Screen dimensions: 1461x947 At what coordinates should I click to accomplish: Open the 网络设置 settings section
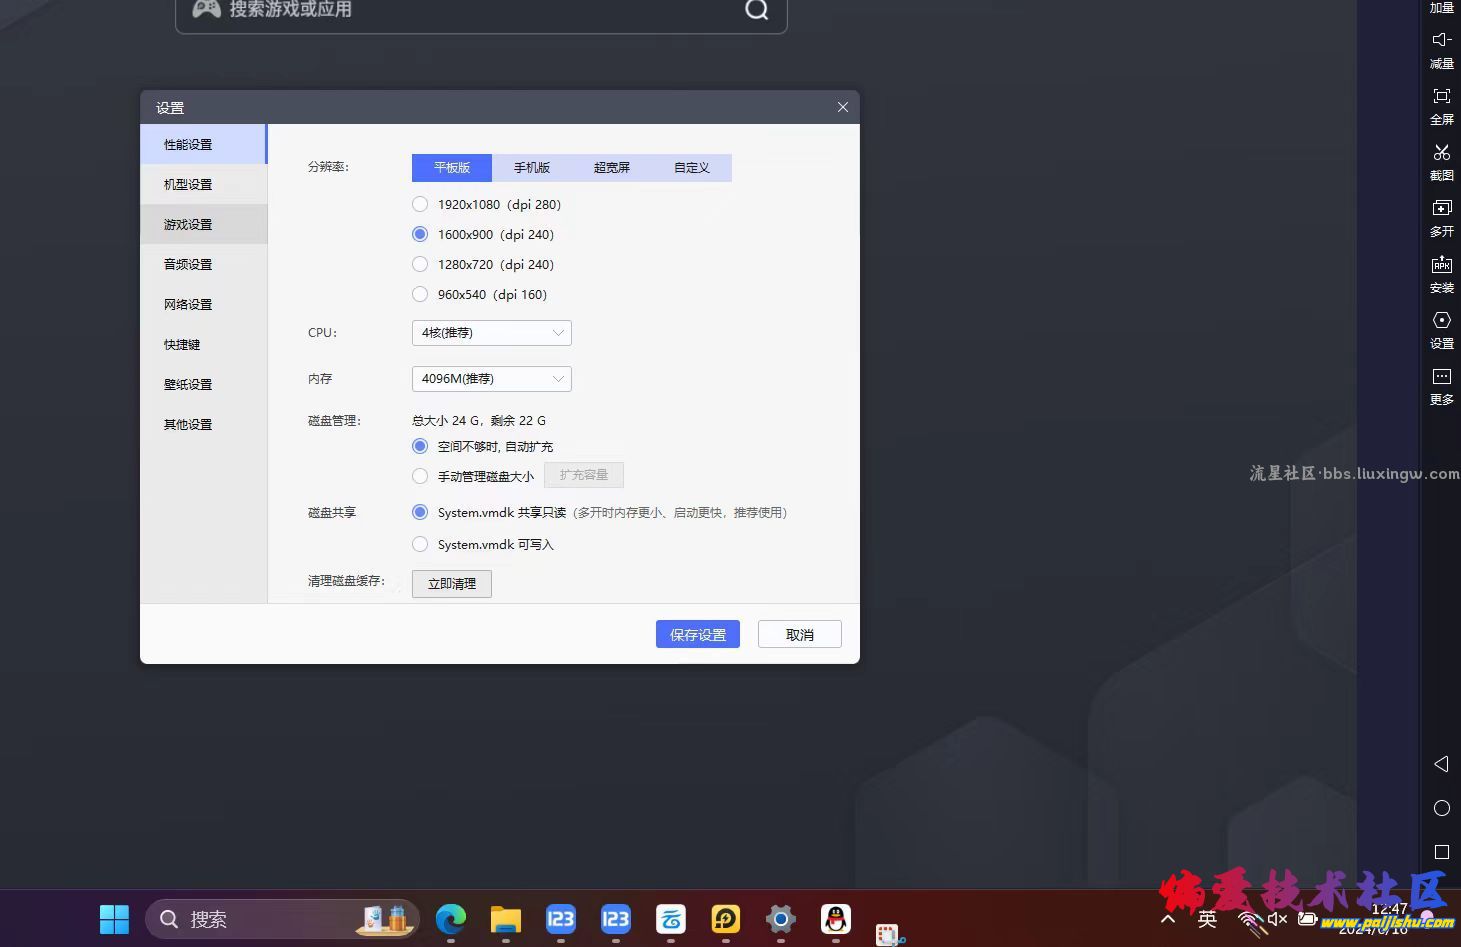pyautogui.click(x=187, y=304)
